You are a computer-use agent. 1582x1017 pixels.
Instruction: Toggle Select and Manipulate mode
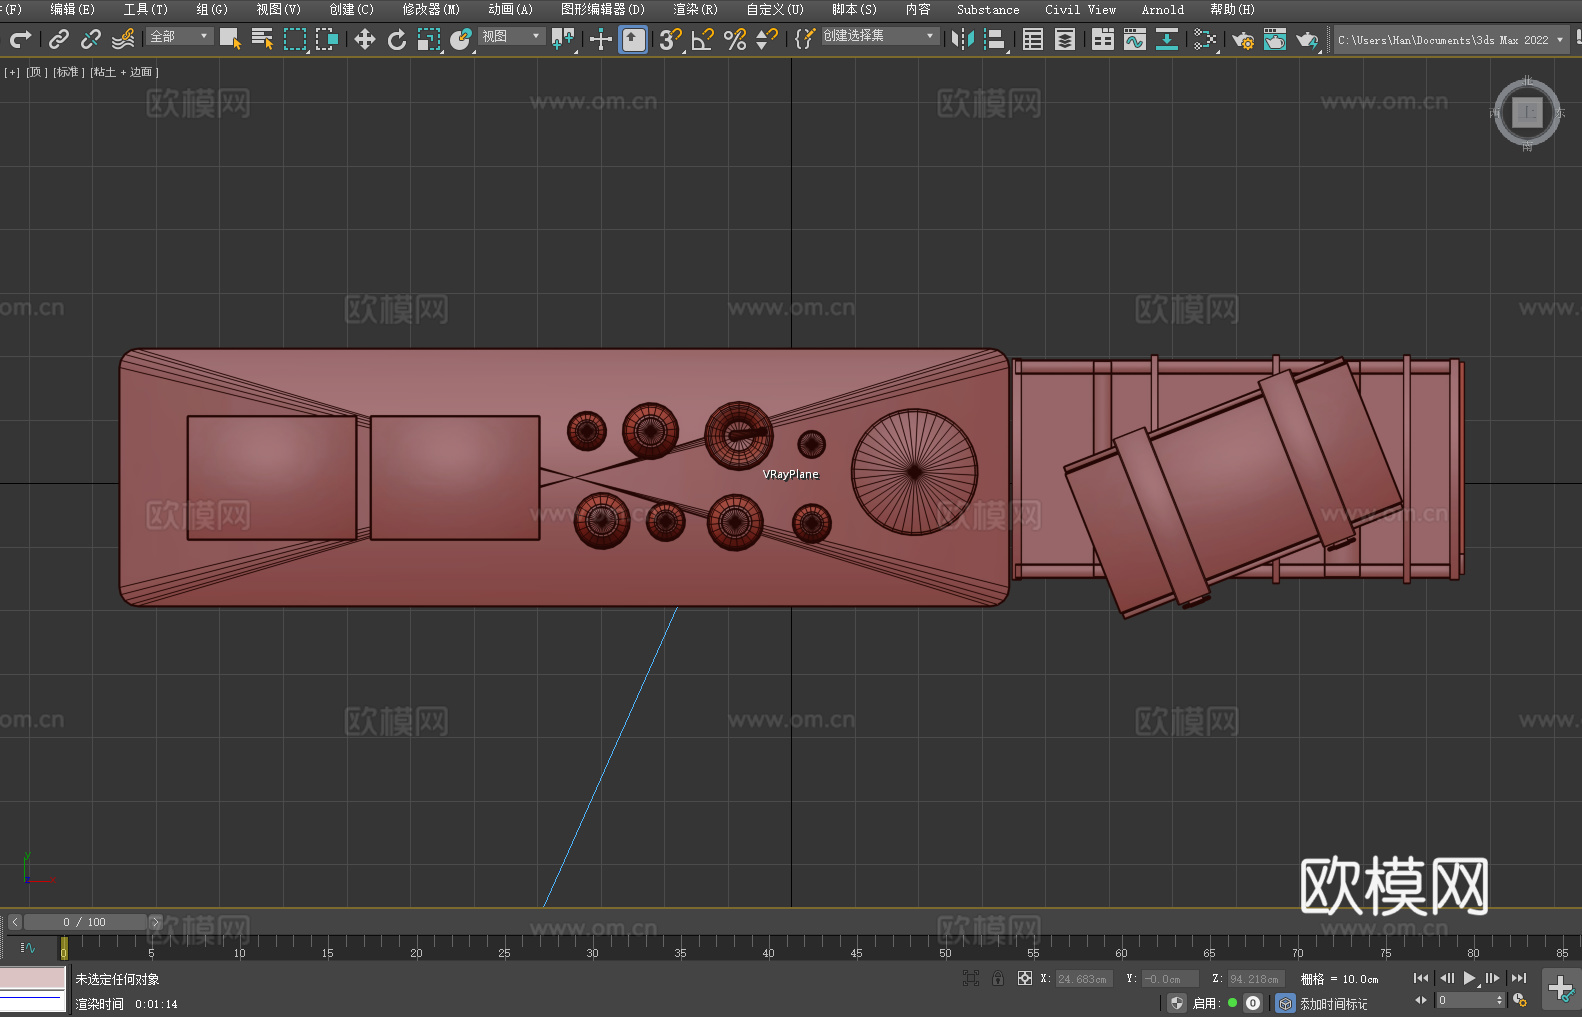[600, 39]
